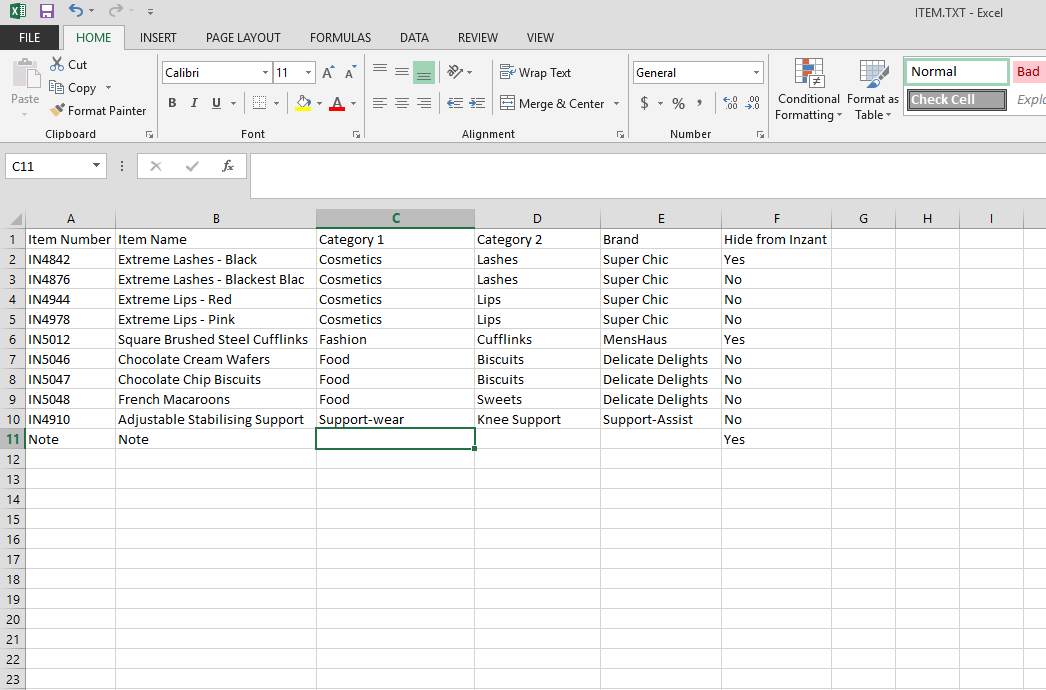
Task: Click Merge & Center button
Action: click(552, 103)
